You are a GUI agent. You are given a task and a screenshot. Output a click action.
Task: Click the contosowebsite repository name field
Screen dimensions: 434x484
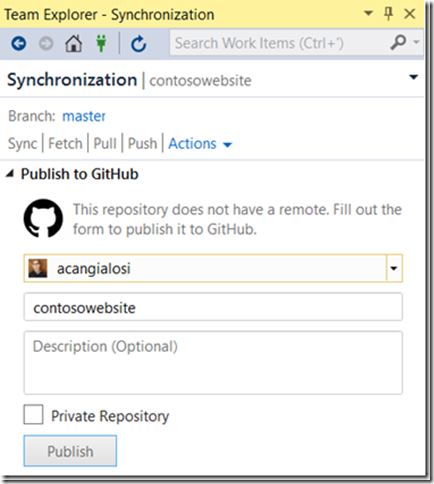(213, 307)
